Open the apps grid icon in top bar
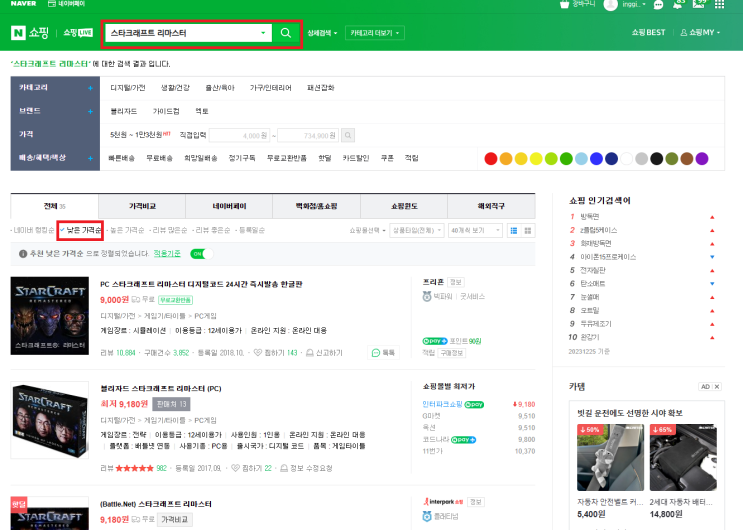This screenshot has width=743, height=530. [x=719, y=4]
